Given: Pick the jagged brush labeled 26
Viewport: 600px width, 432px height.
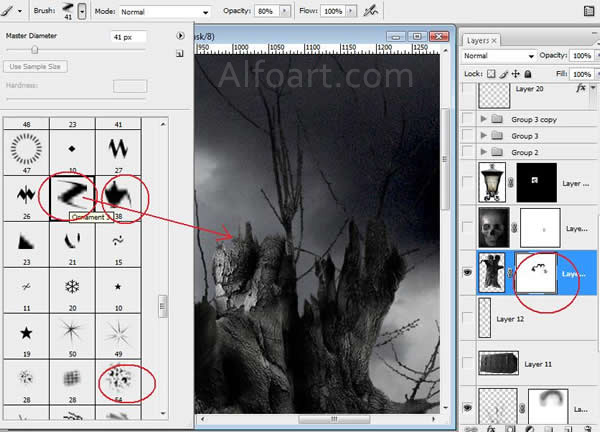Looking at the screenshot, I should tap(26, 195).
